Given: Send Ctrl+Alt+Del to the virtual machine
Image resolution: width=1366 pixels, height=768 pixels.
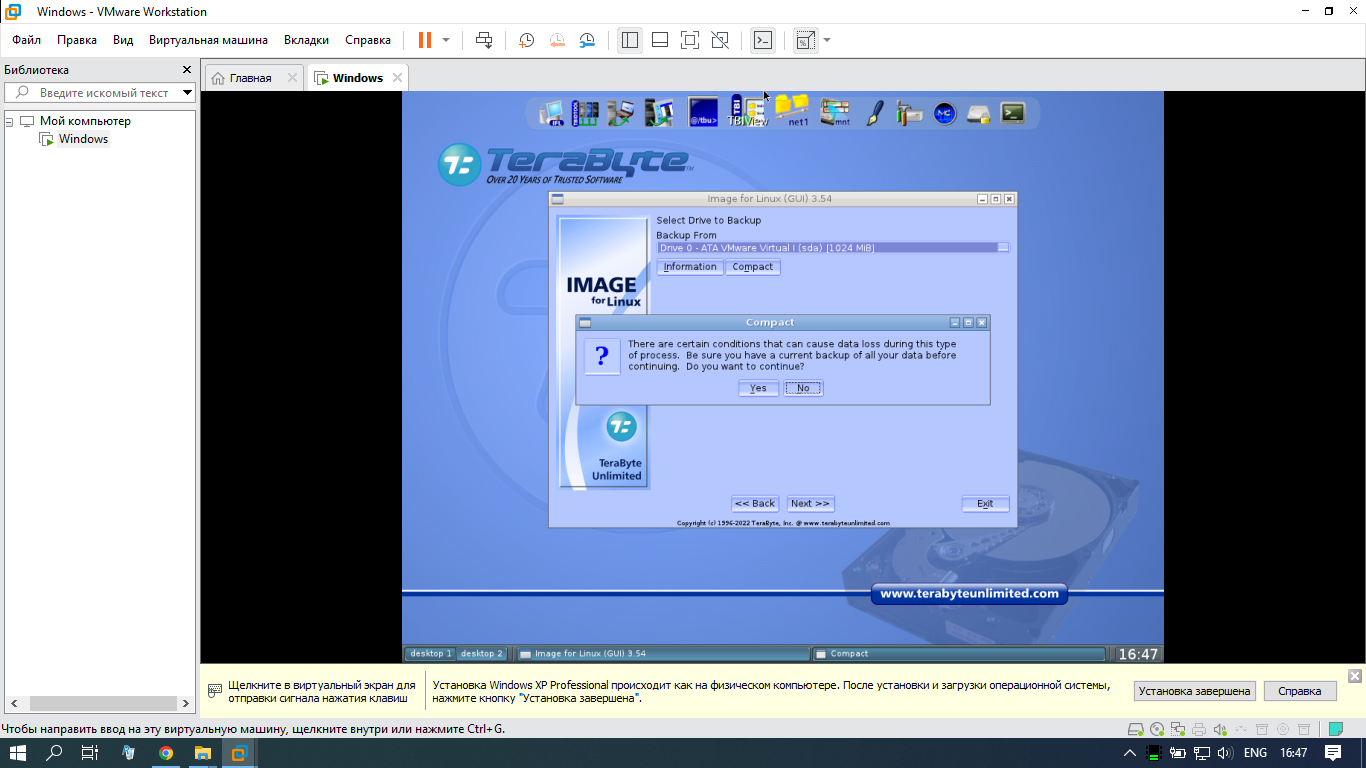Looking at the screenshot, I should click(x=484, y=40).
